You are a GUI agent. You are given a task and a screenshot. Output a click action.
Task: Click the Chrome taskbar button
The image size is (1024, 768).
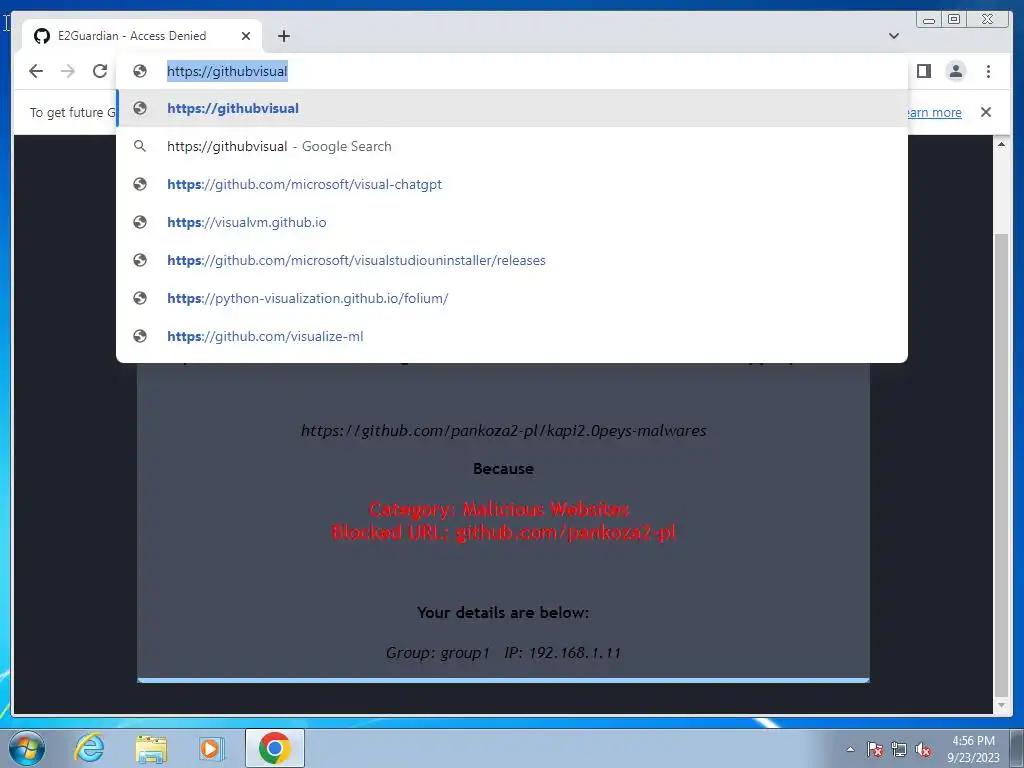coord(275,748)
